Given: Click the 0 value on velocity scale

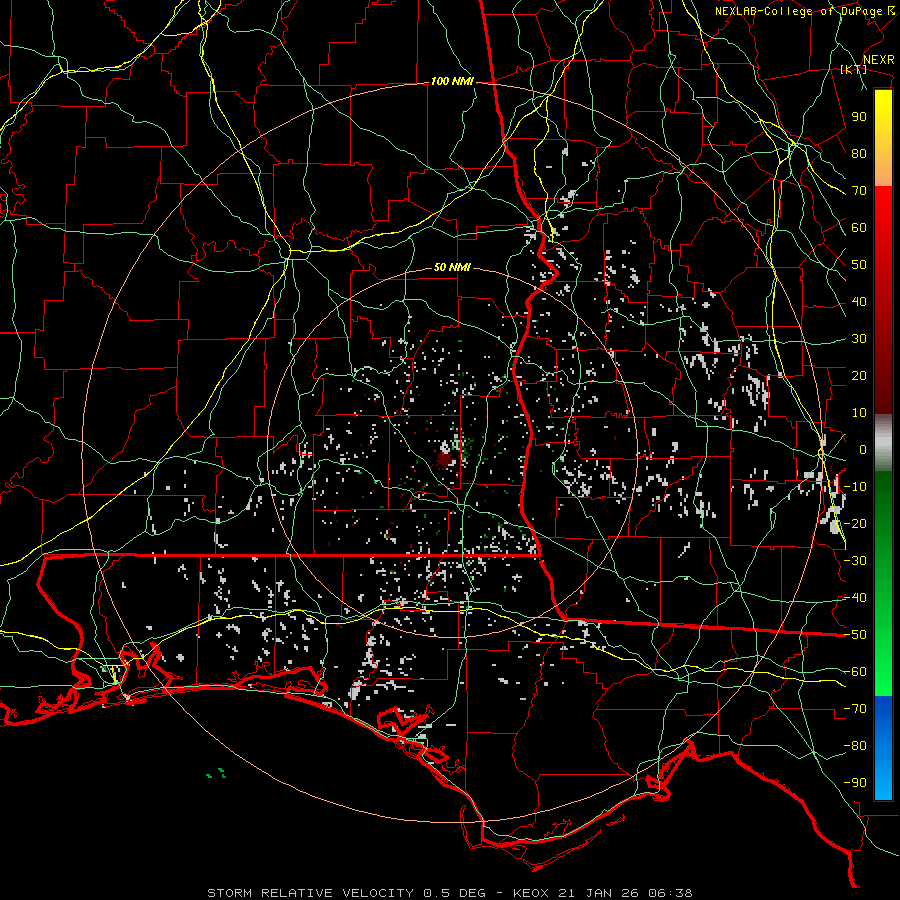Looking at the screenshot, I should 863,449.
